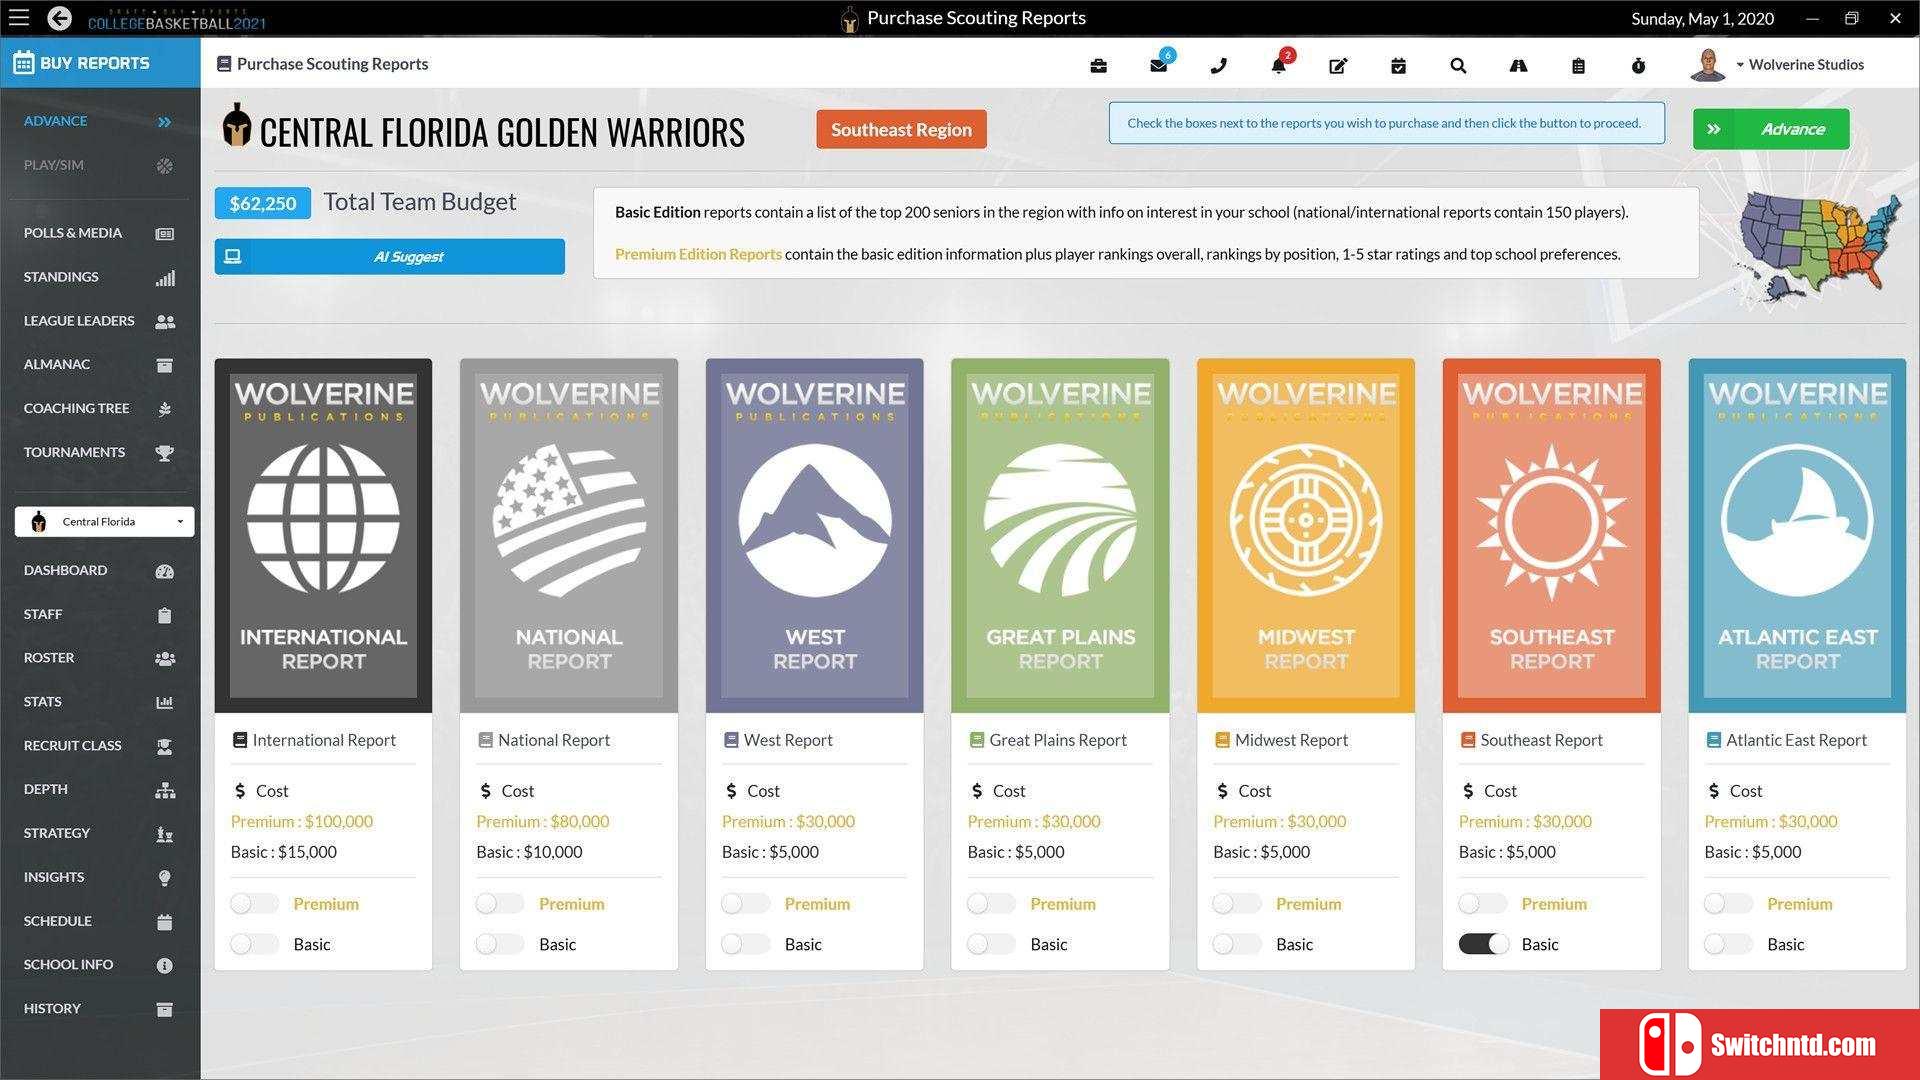Open the mail envelope icon
1920x1080 pixels.
(1158, 66)
